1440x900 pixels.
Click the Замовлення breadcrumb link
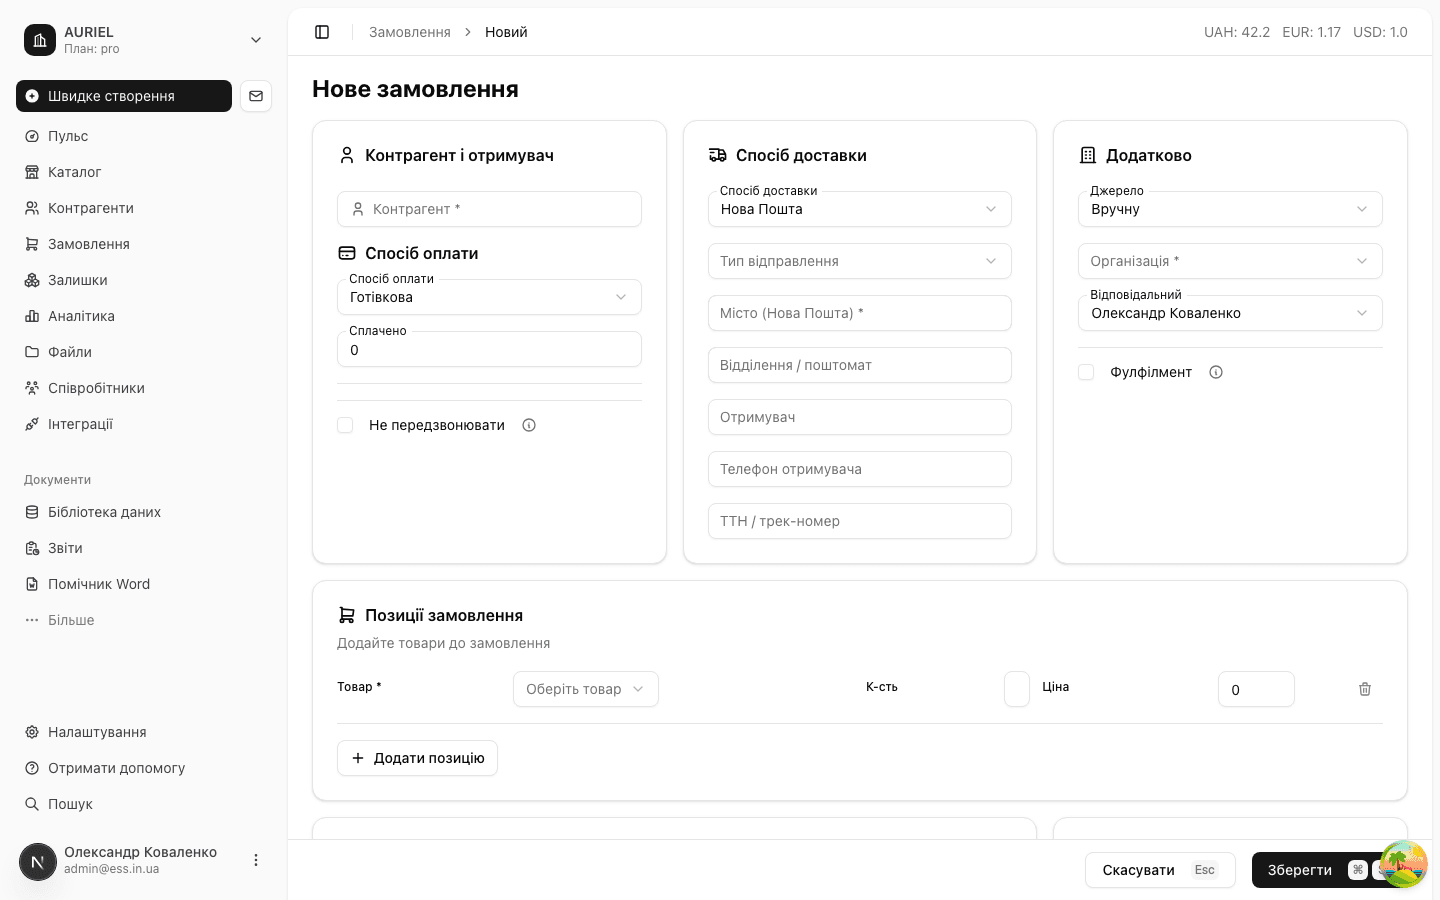tap(410, 32)
